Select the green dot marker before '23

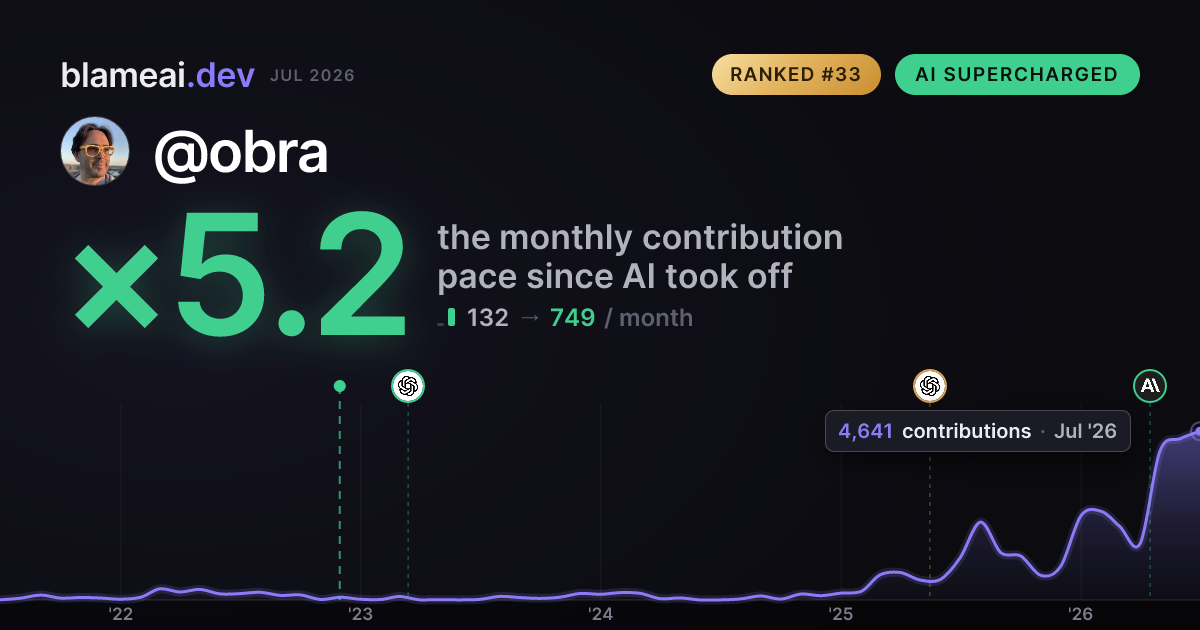coord(340,386)
